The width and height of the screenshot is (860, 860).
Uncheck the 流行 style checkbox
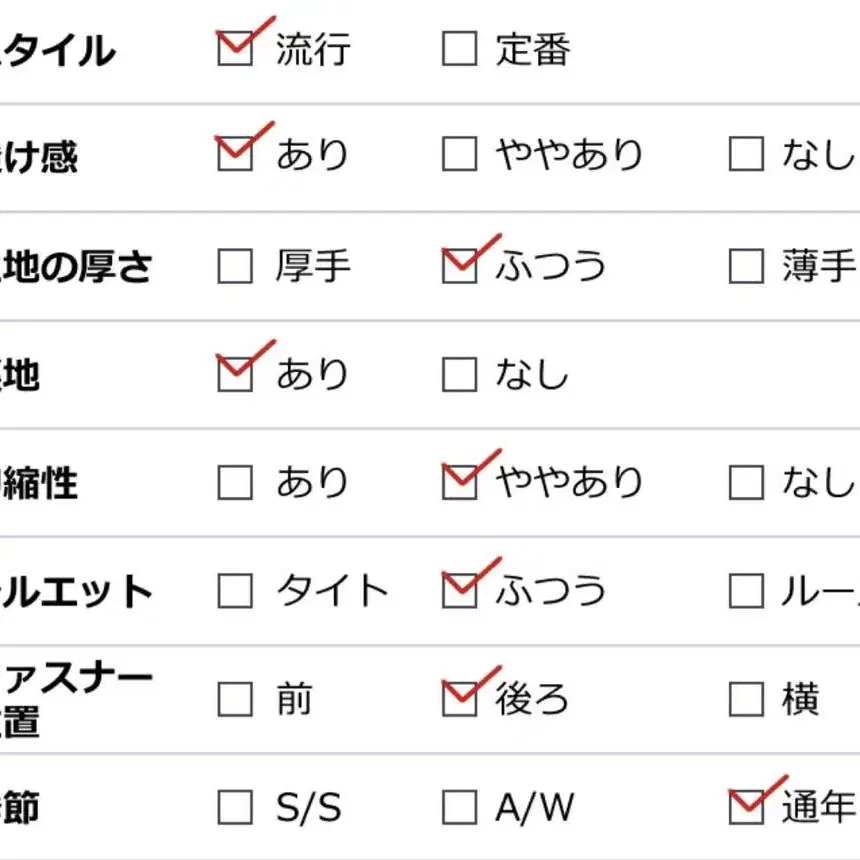(x=235, y=48)
